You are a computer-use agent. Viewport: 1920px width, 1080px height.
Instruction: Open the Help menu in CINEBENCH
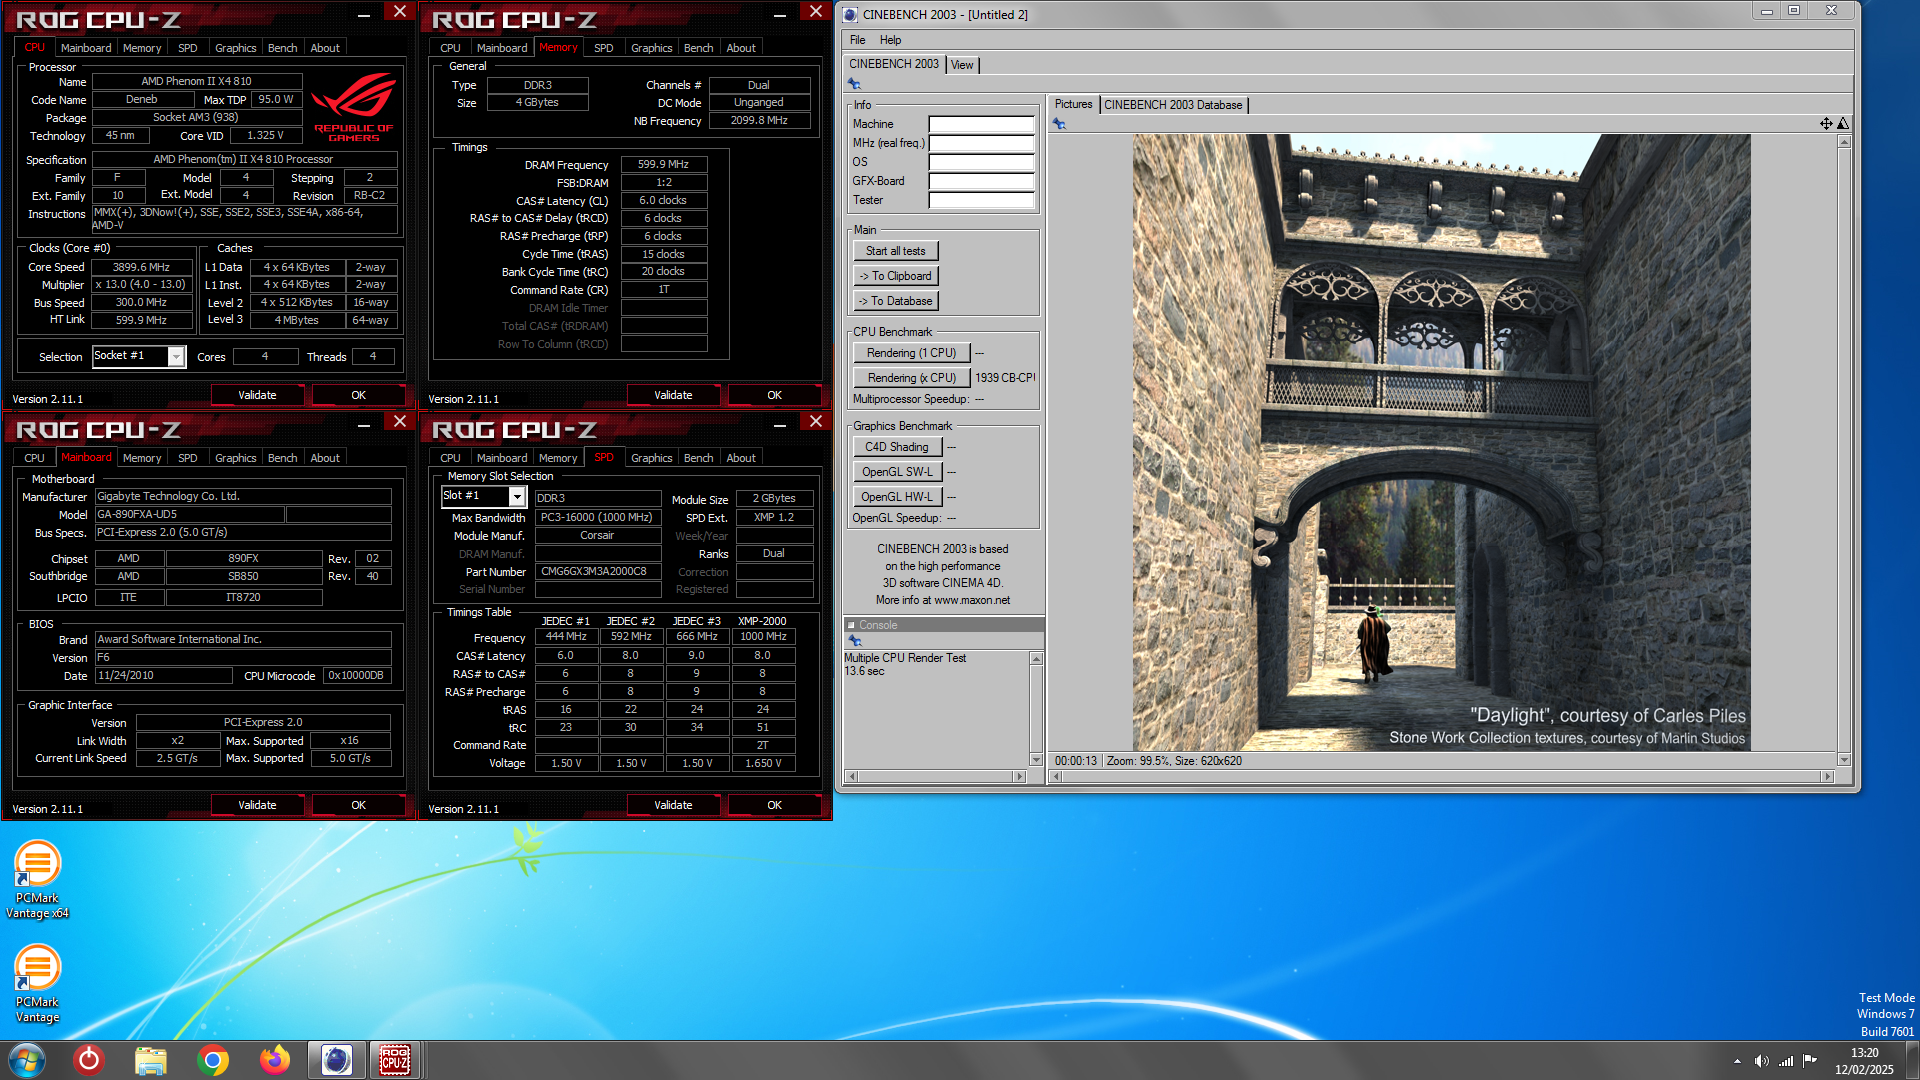click(x=890, y=40)
